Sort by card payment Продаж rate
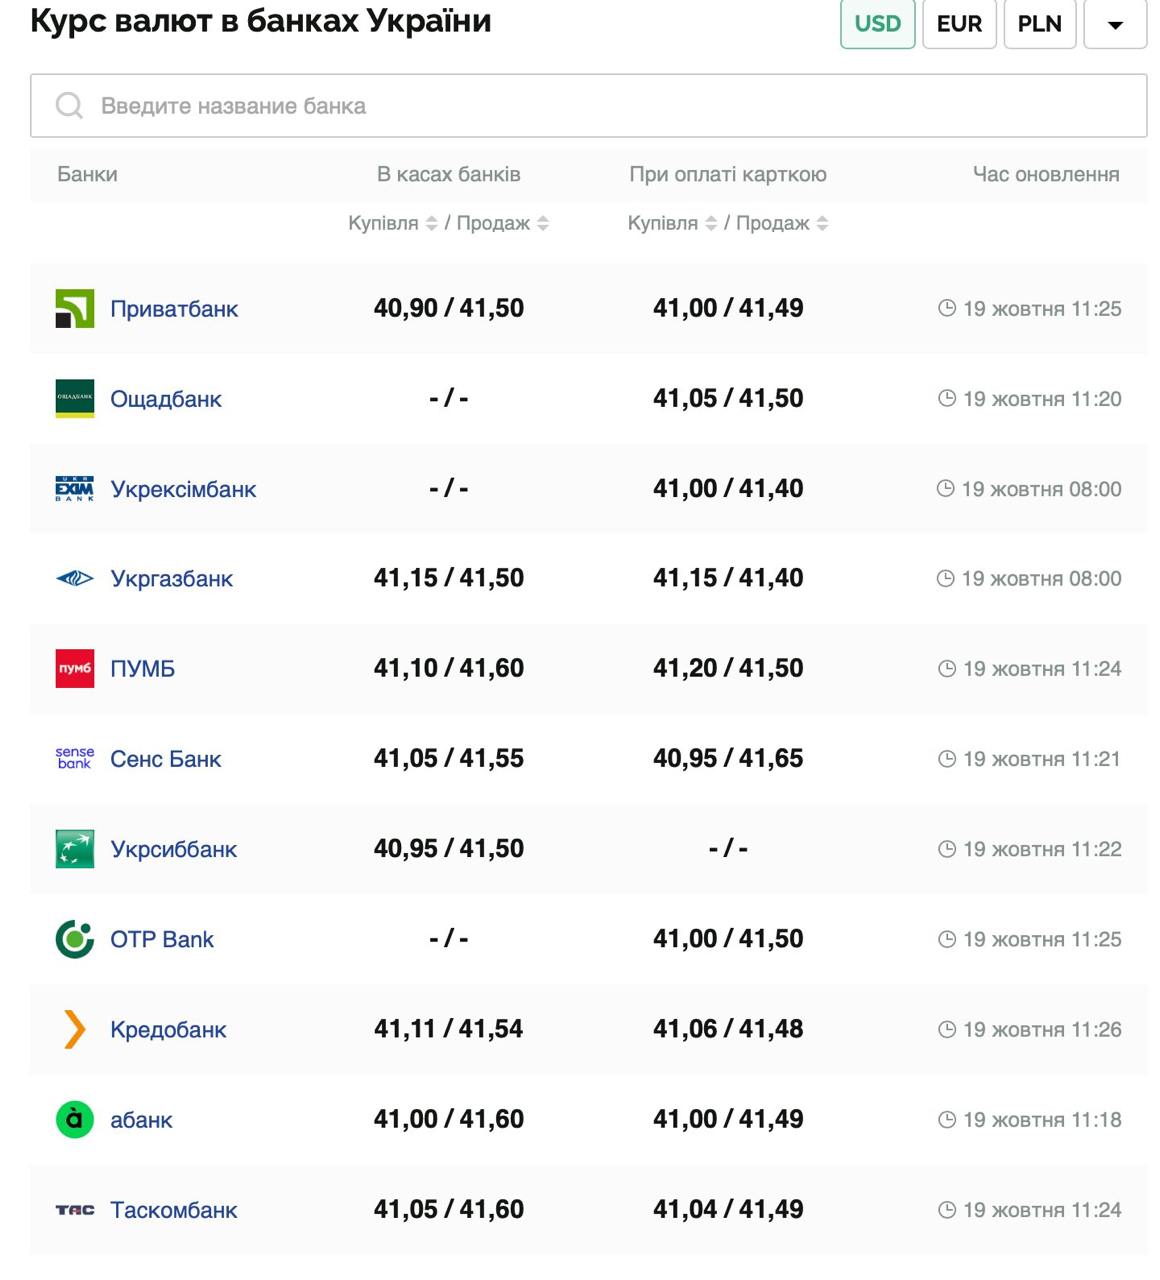Screen dimensions: 1160x1280 [x=822, y=223]
